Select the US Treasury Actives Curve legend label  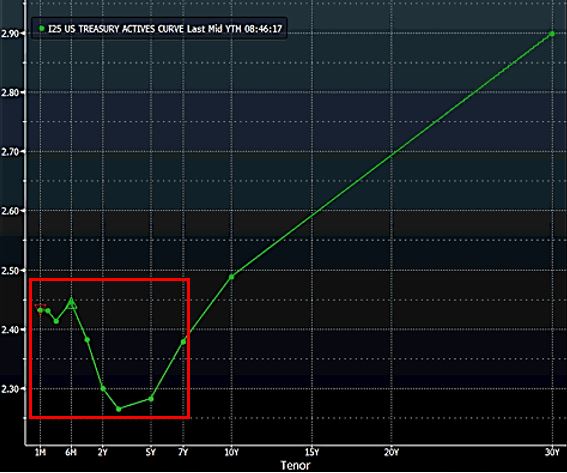click(165, 29)
